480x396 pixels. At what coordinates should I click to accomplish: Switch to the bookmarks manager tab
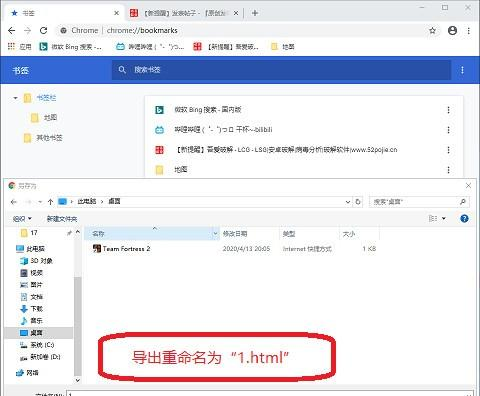click(x=63, y=13)
